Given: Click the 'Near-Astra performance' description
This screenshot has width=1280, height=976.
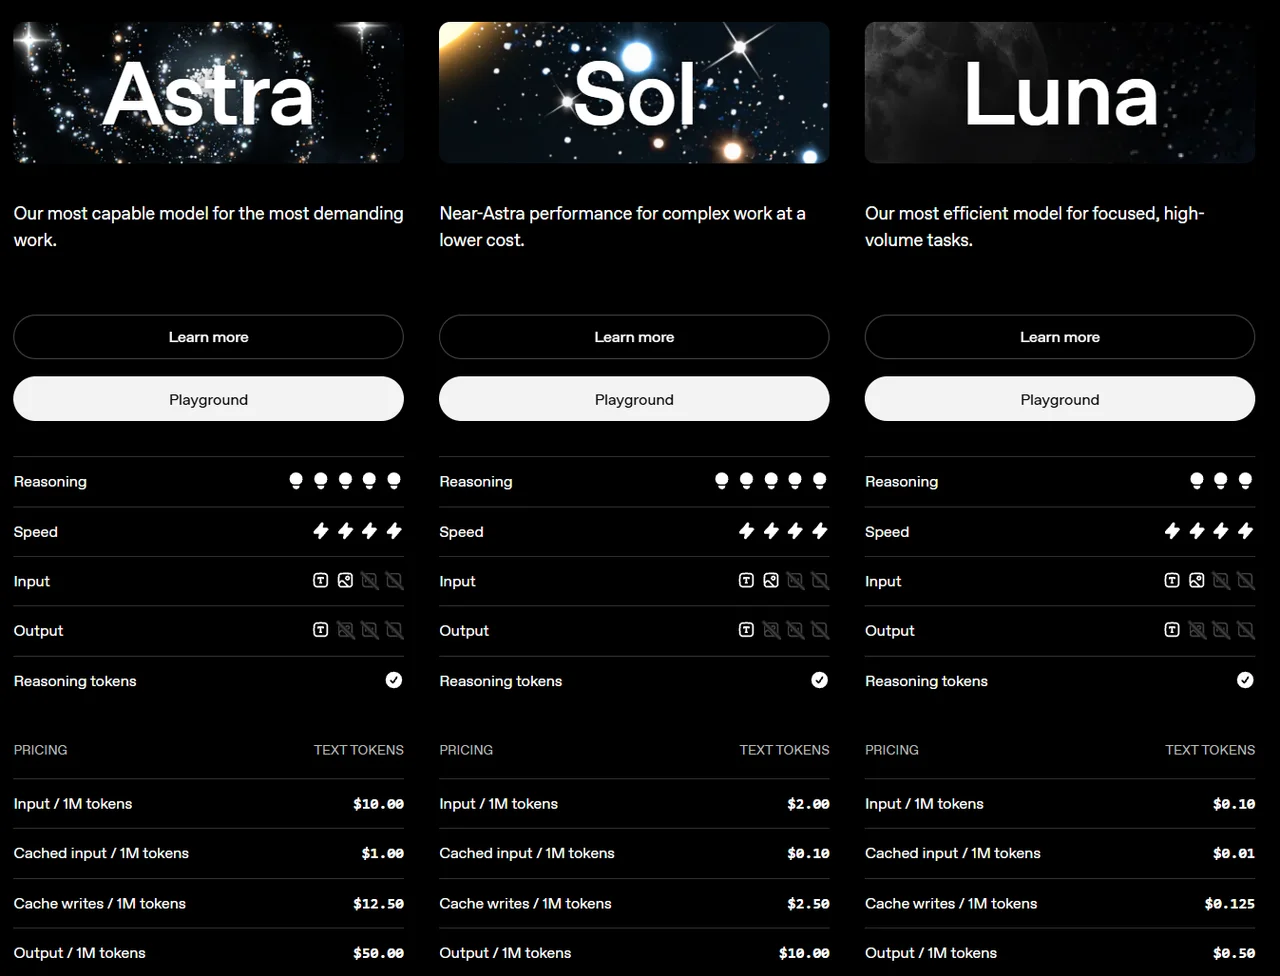Looking at the screenshot, I should pyautogui.click(x=622, y=226).
